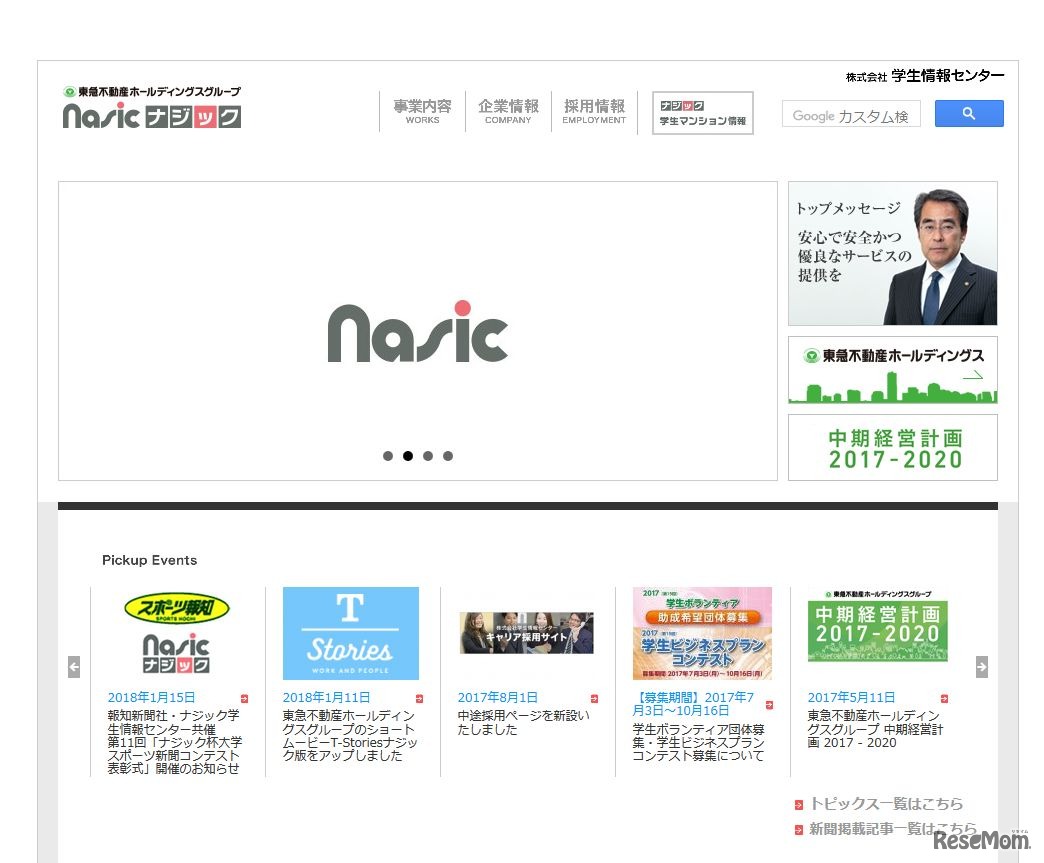Select the fourth carousel slide dot
The width and height of the screenshot is (1044, 863).
(x=448, y=456)
